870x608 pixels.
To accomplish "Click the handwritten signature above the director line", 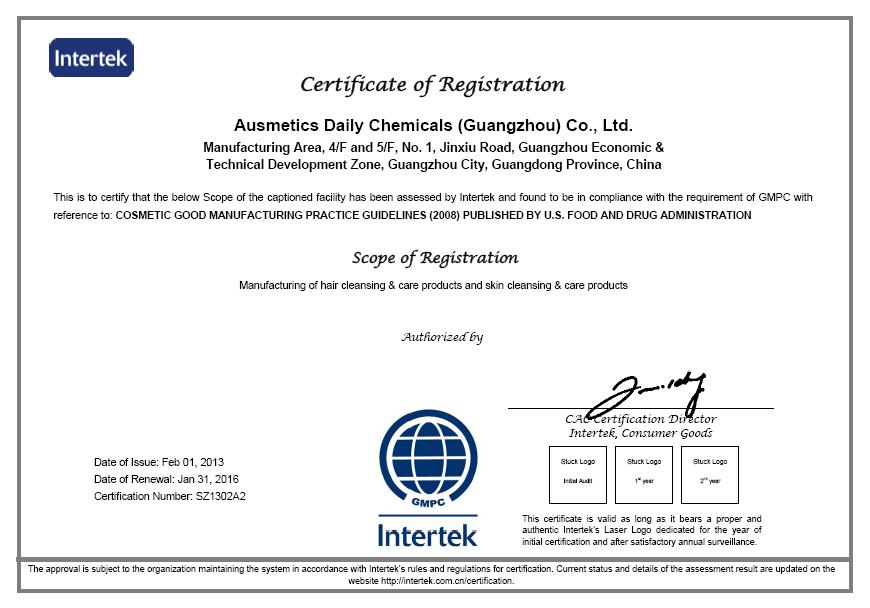I will 645,394.
